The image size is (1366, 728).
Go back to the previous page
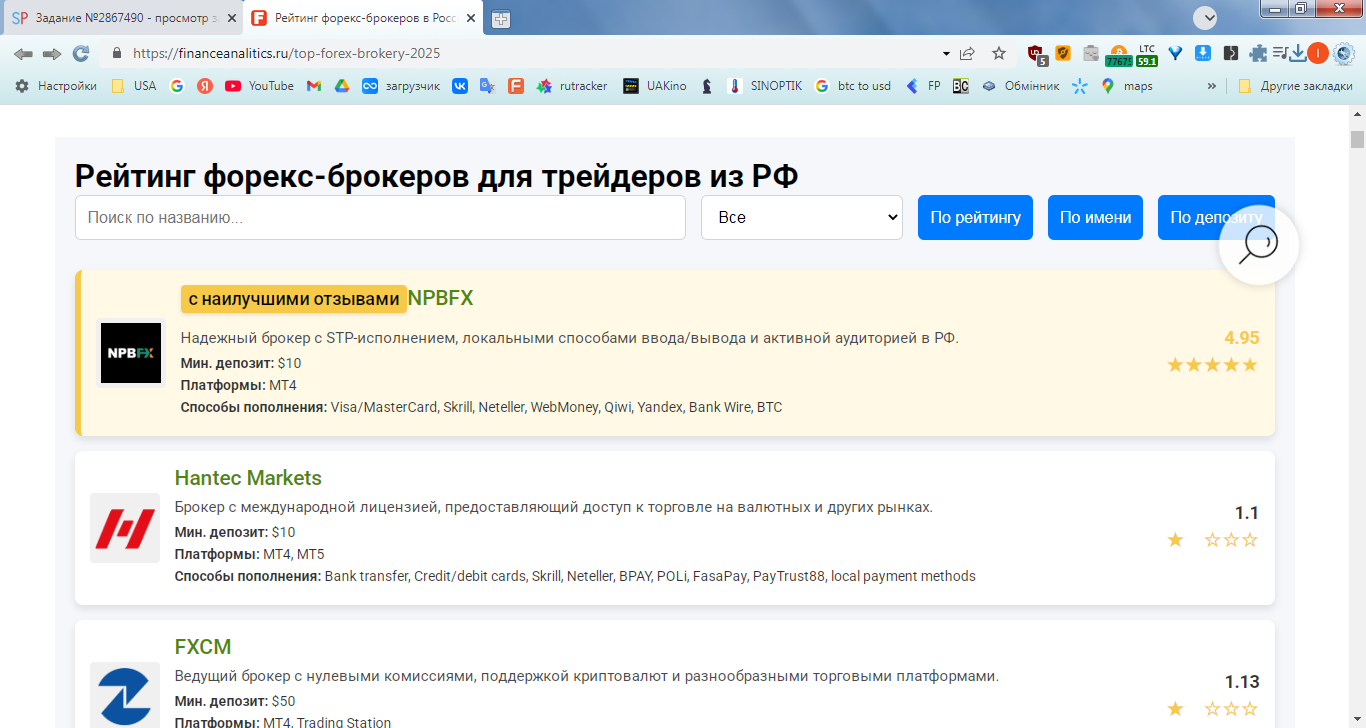22,54
